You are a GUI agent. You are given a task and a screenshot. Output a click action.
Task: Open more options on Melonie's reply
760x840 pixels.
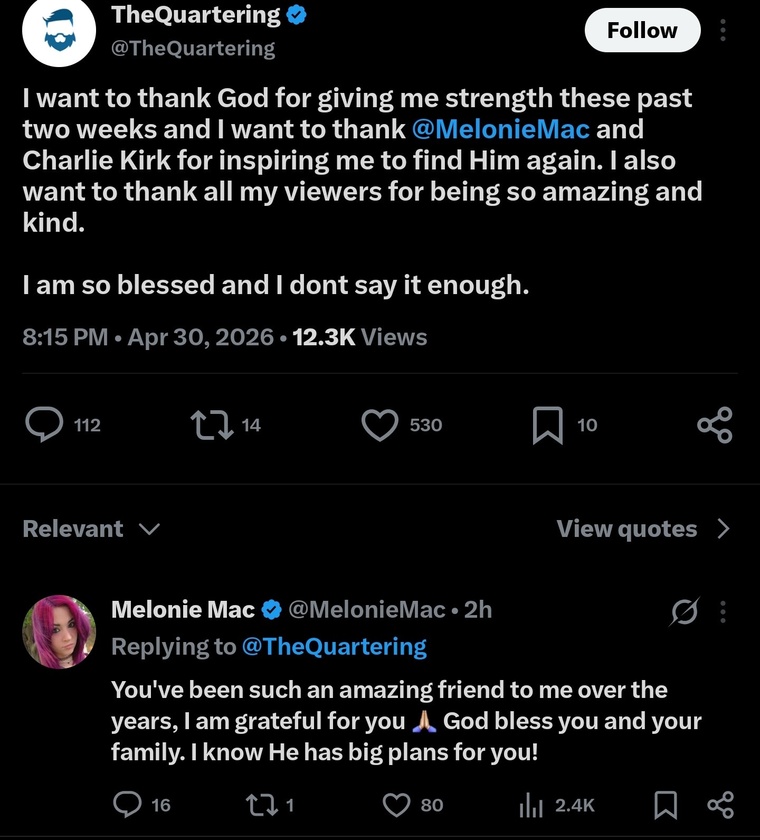(723, 611)
